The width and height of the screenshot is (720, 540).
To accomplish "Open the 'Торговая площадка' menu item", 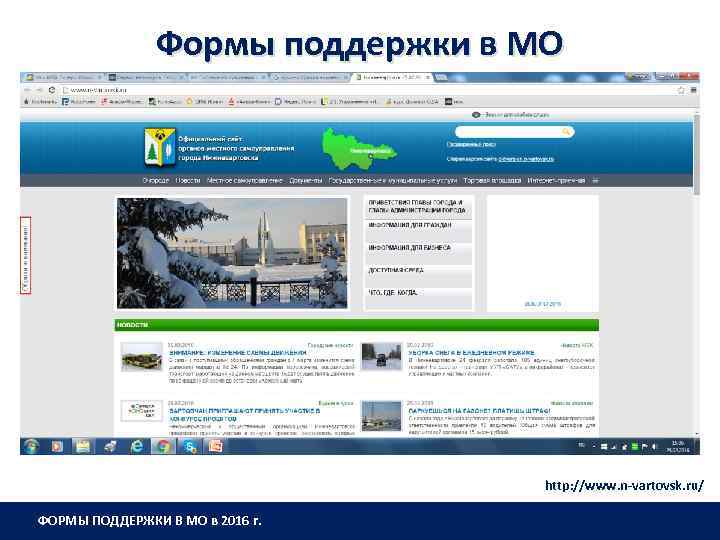I will pos(492,180).
